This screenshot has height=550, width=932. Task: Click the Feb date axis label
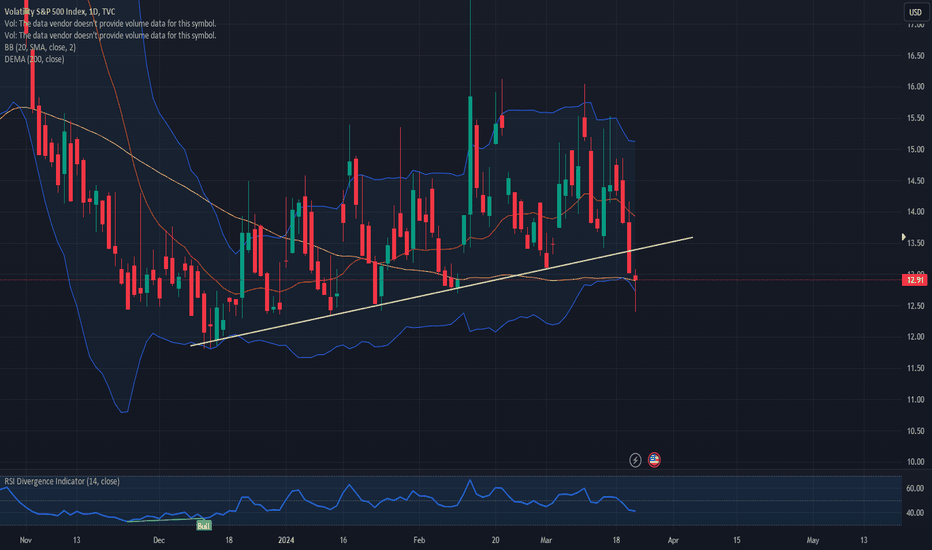coord(419,540)
